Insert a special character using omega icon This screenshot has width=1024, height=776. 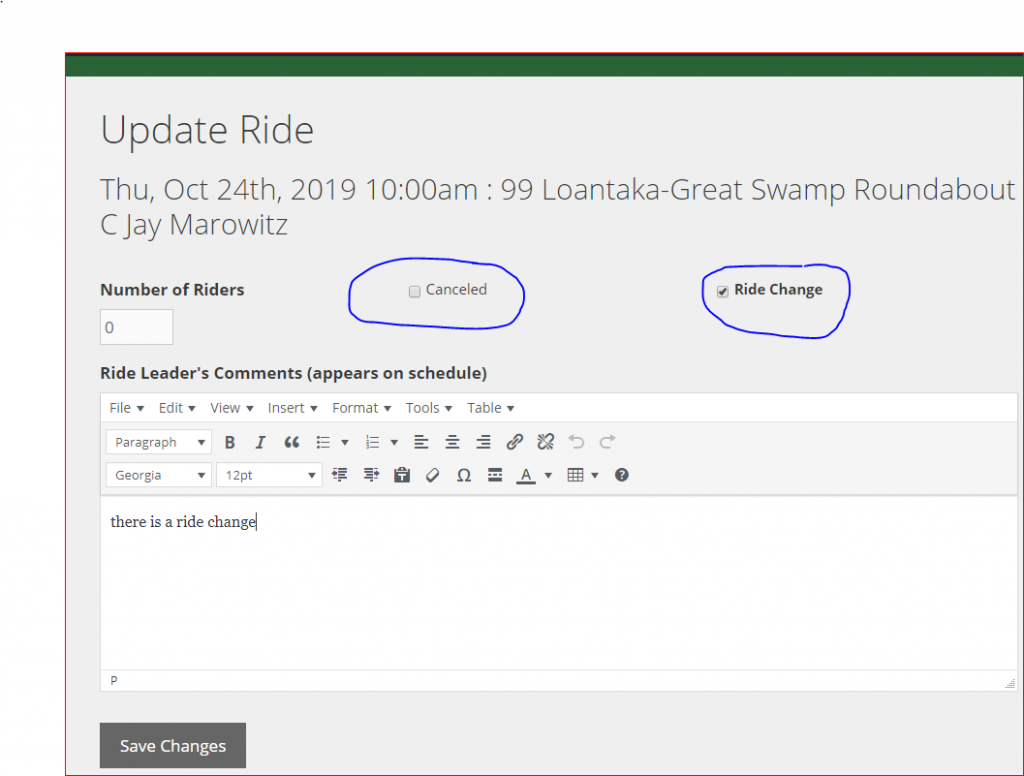click(463, 475)
